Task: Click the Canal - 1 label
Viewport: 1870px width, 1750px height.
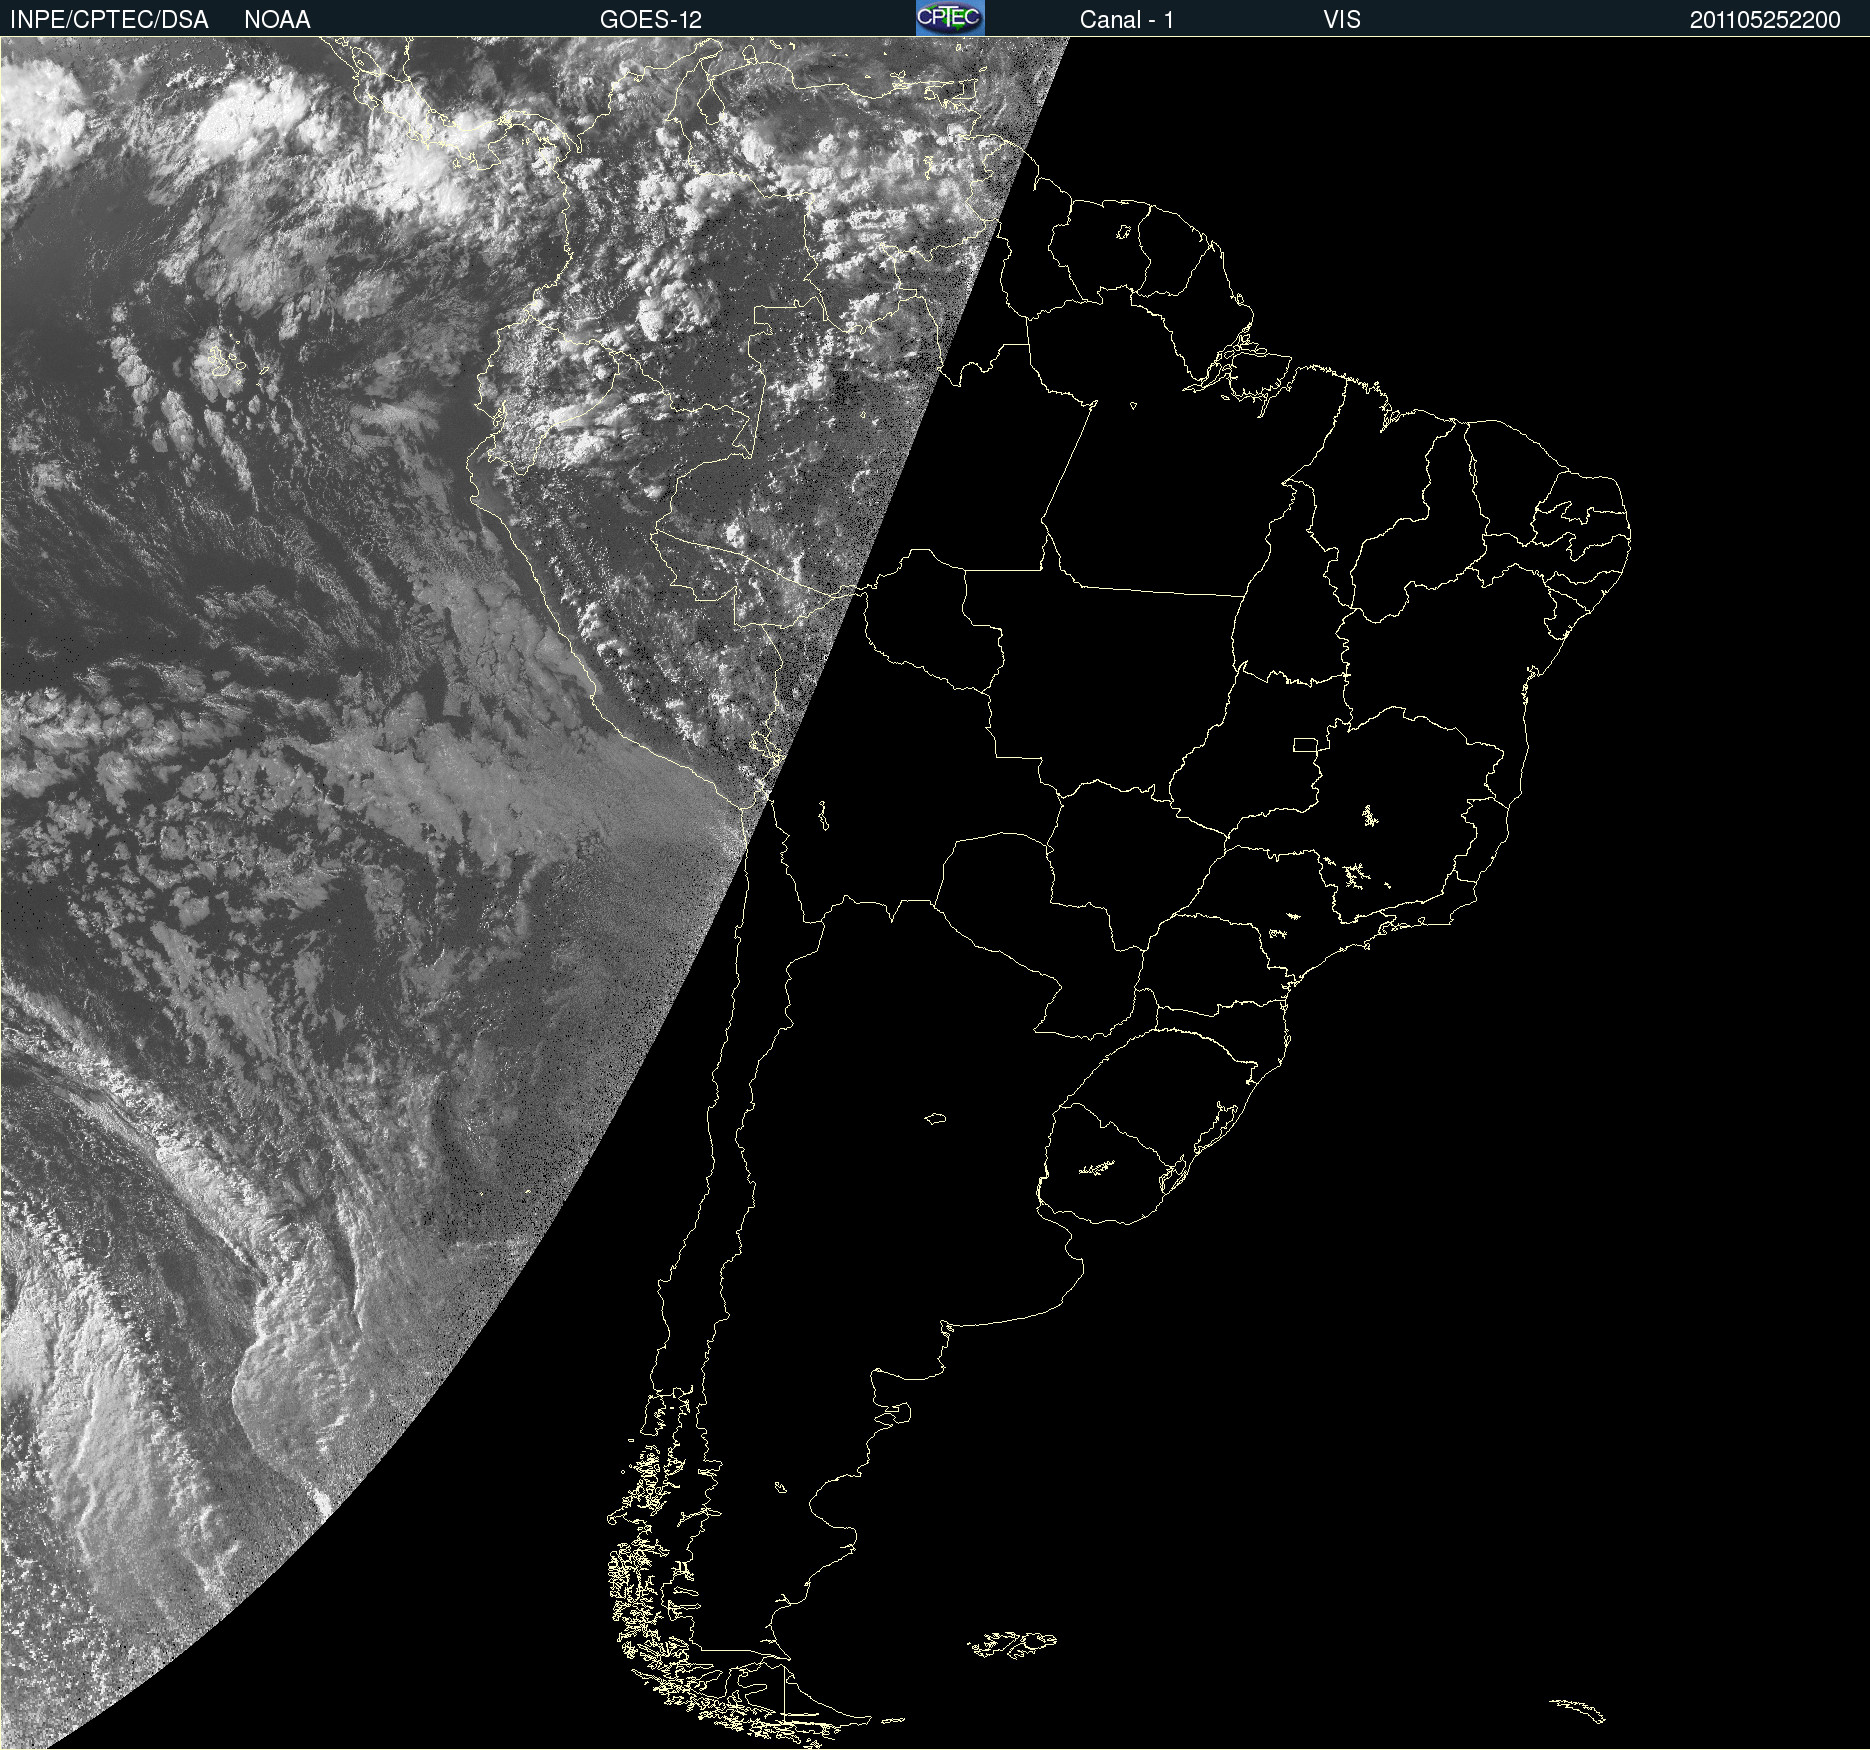Action: [x=1127, y=20]
